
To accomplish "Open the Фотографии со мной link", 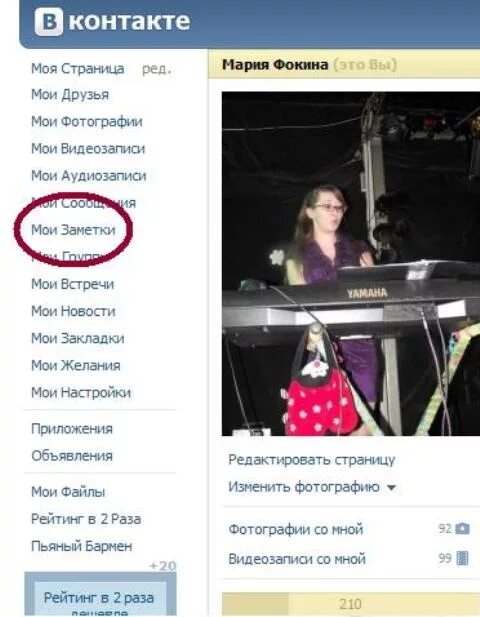I will 296,529.
